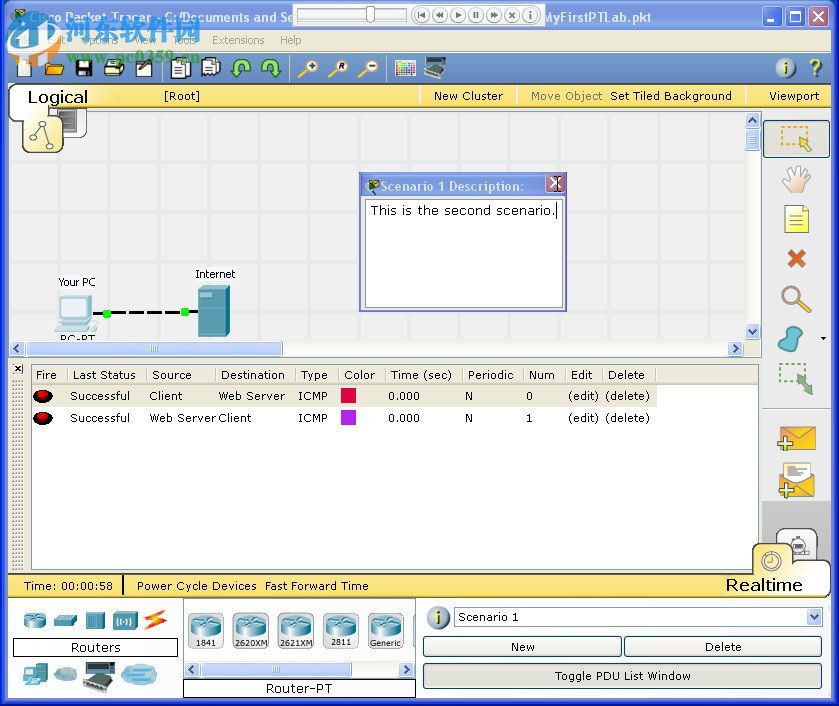Open the Help menu
The height and width of the screenshot is (706, 839).
coord(290,40)
